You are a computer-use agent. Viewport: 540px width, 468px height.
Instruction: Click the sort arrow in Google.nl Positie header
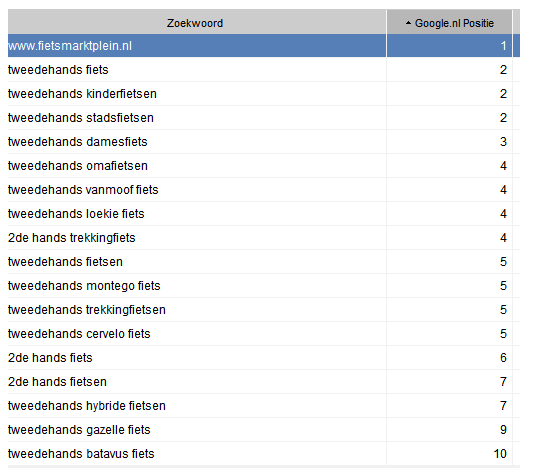click(x=408, y=23)
